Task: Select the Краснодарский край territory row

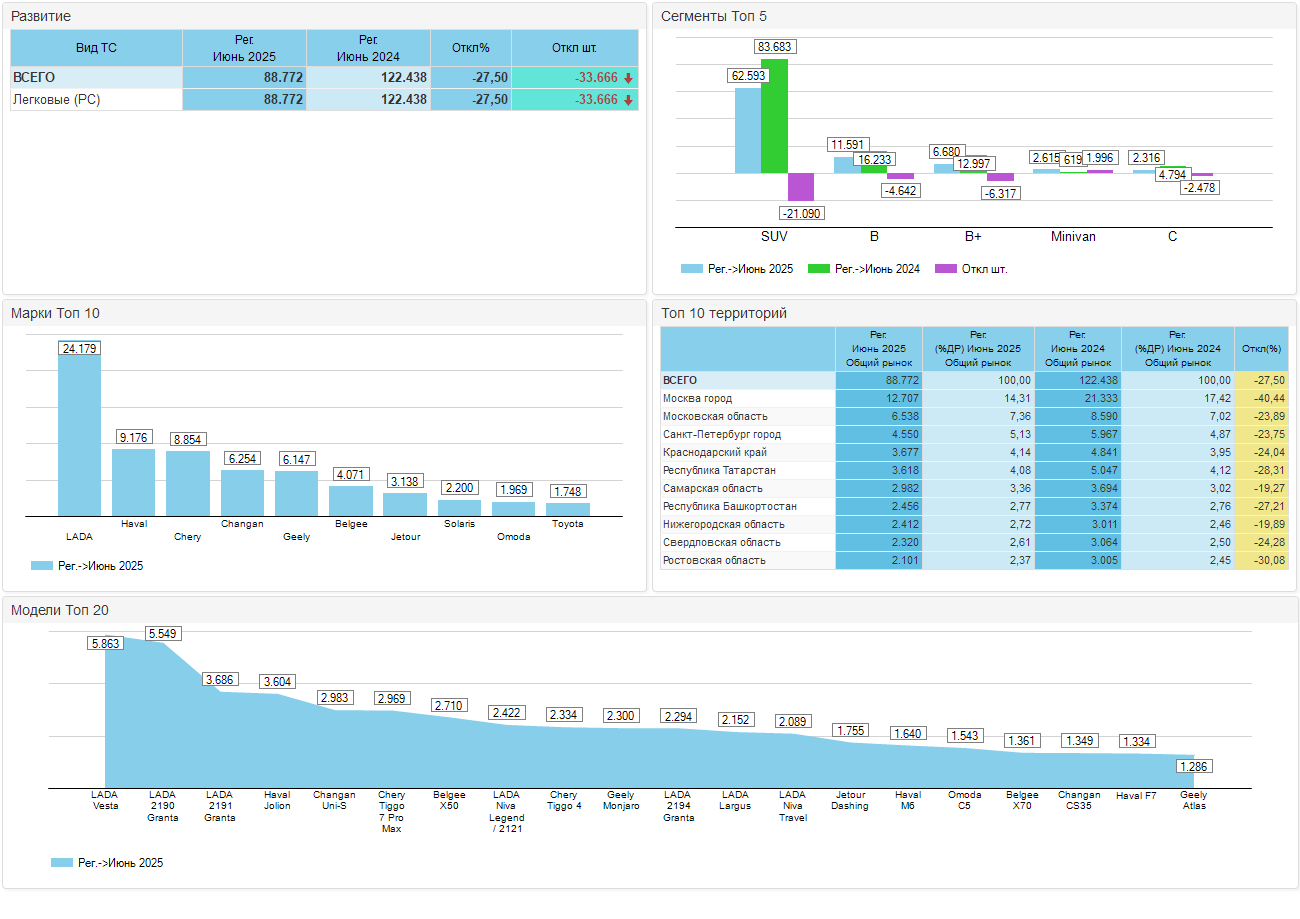Action: [x=973, y=452]
